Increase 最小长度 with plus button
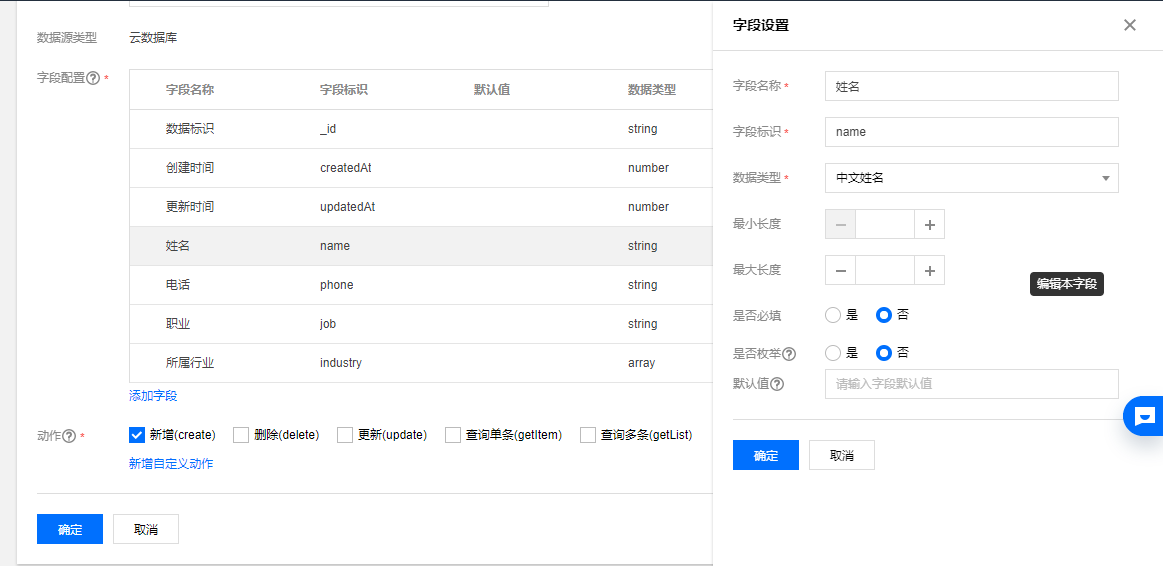Viewport: 1163px width, 566px height. 929,224
